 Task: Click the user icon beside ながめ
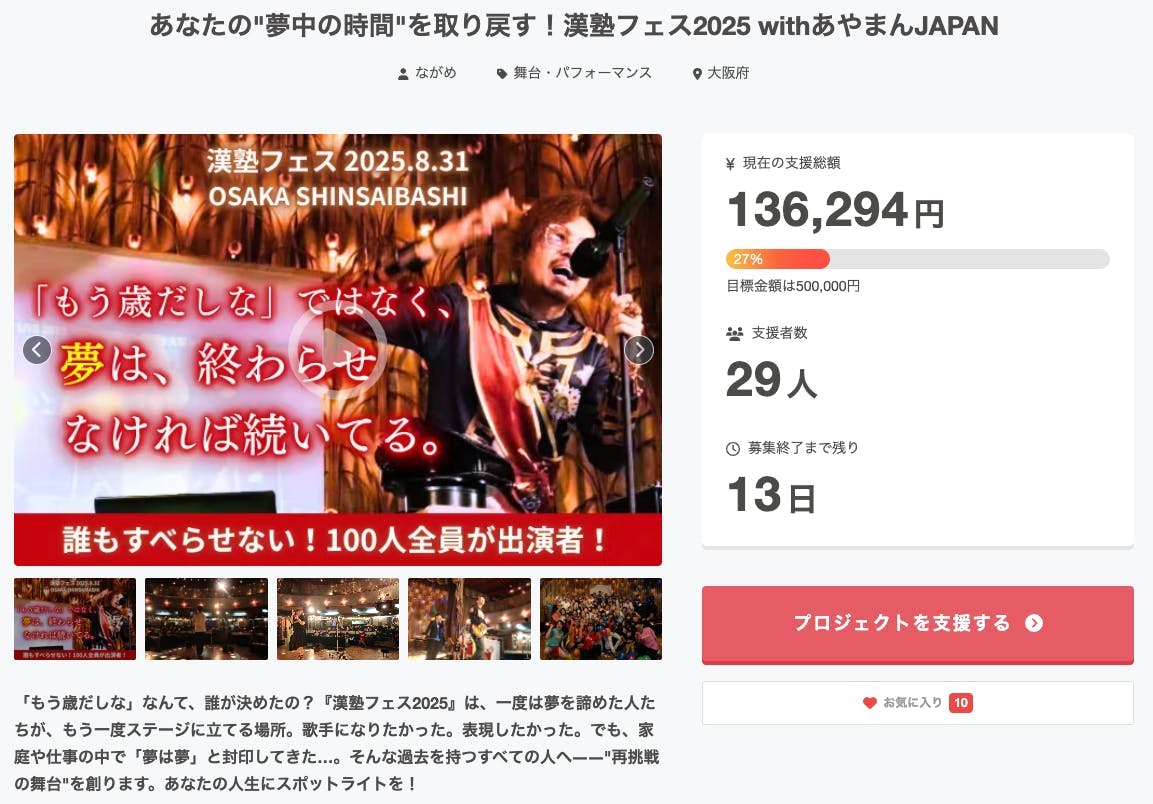tap(403, 74)
